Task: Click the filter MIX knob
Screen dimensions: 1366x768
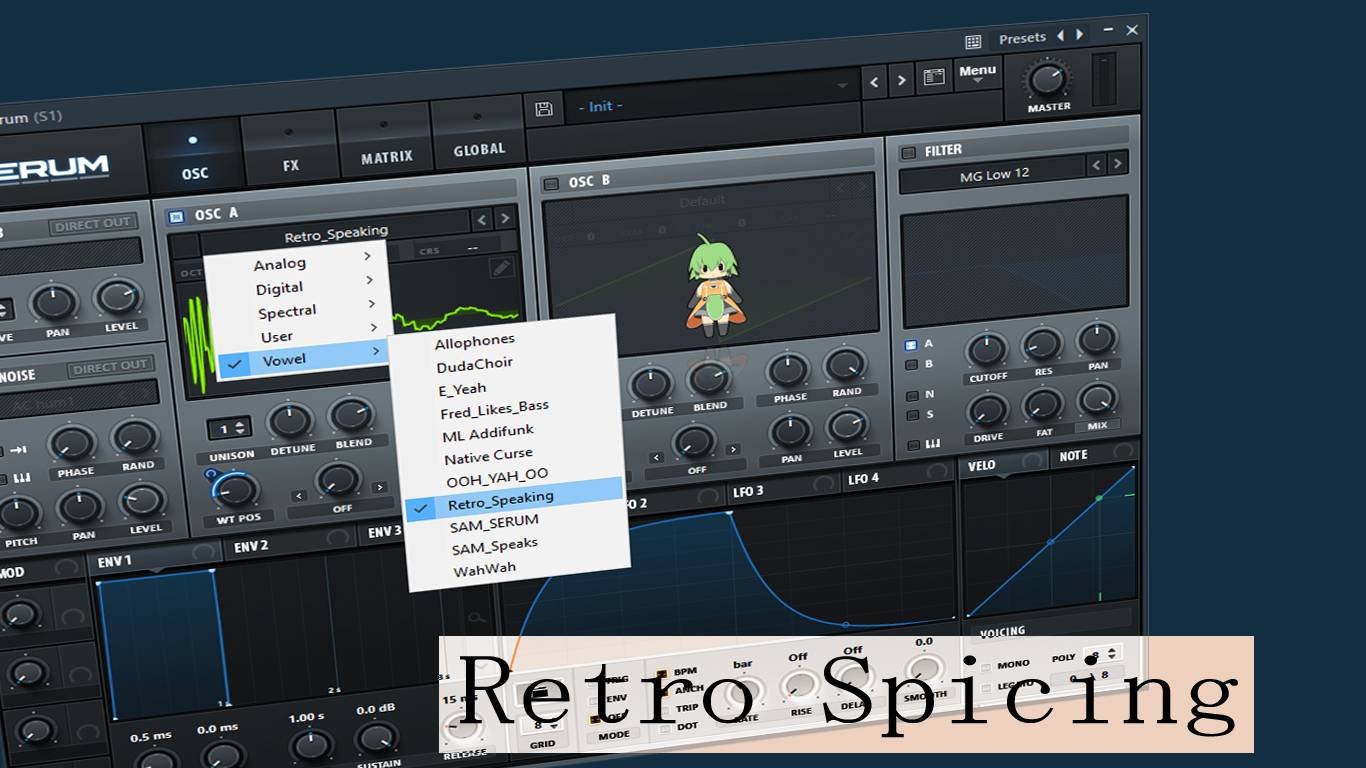Action: point(1097,400)
